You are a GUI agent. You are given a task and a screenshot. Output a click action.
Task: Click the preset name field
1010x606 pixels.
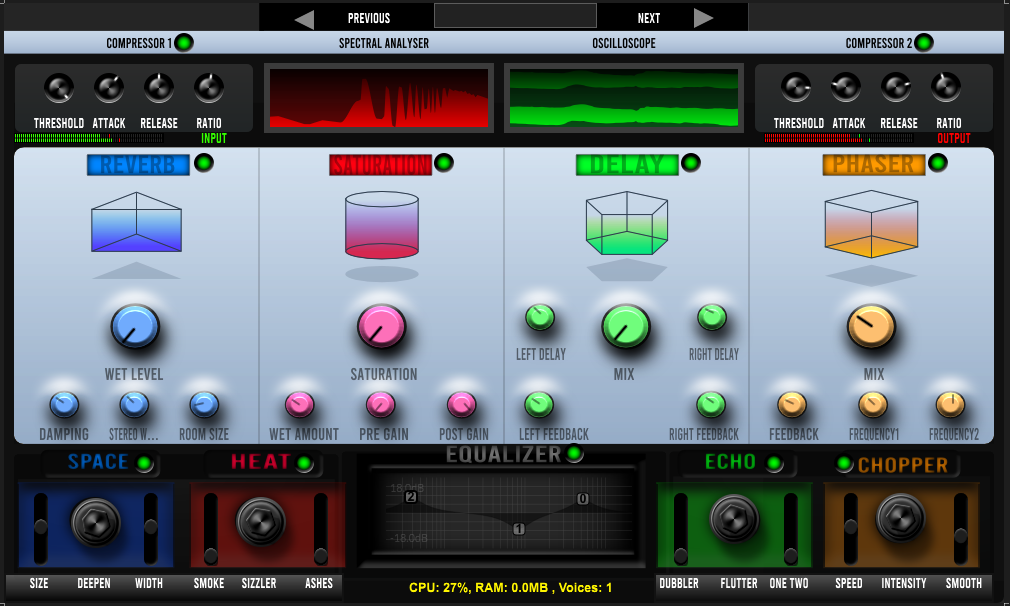tap(515, 15)
